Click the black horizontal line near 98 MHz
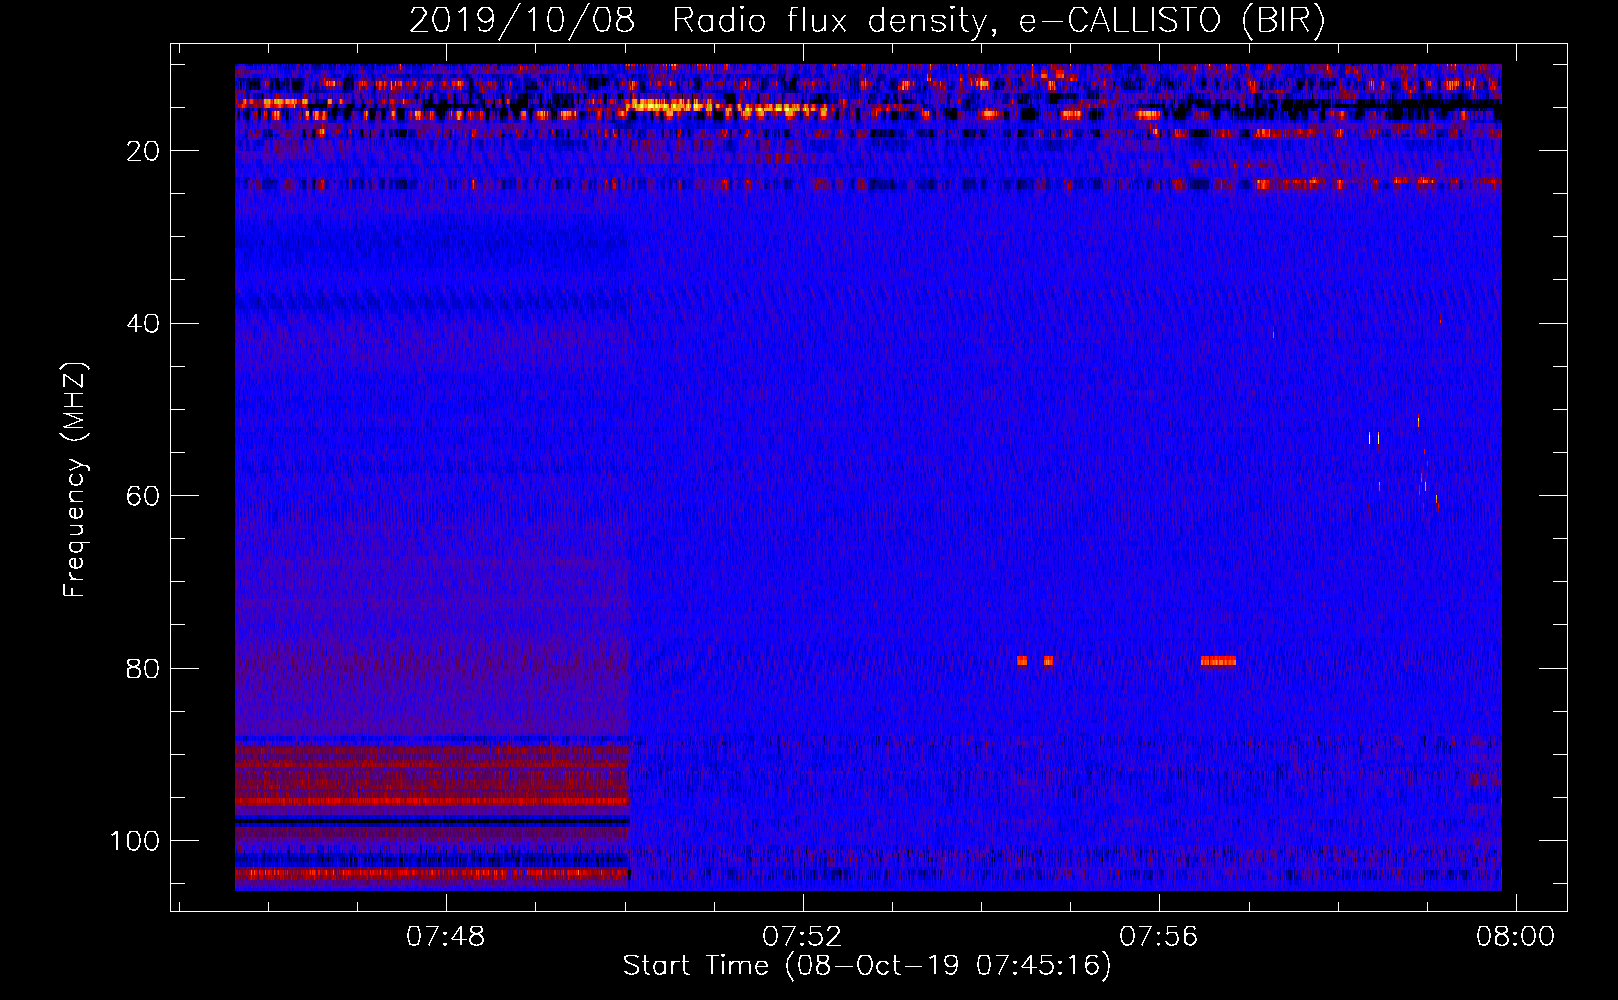1618x1000 pixels. click(x=432, y=821)
